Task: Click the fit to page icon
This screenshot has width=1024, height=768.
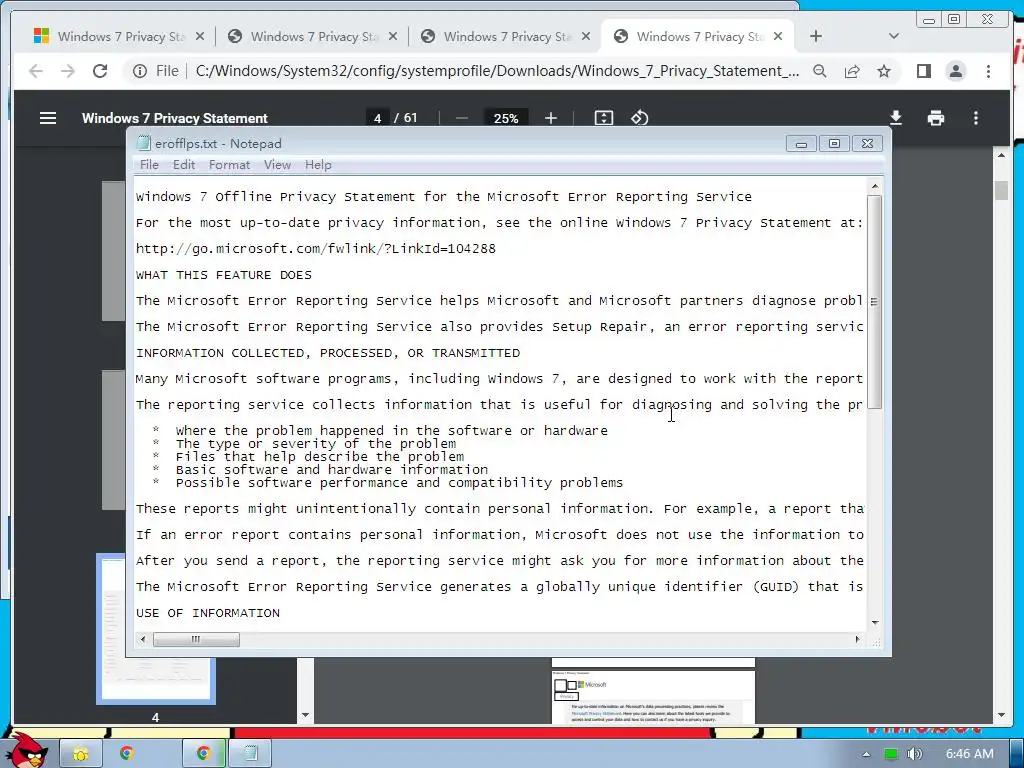Action: (603, 118)
